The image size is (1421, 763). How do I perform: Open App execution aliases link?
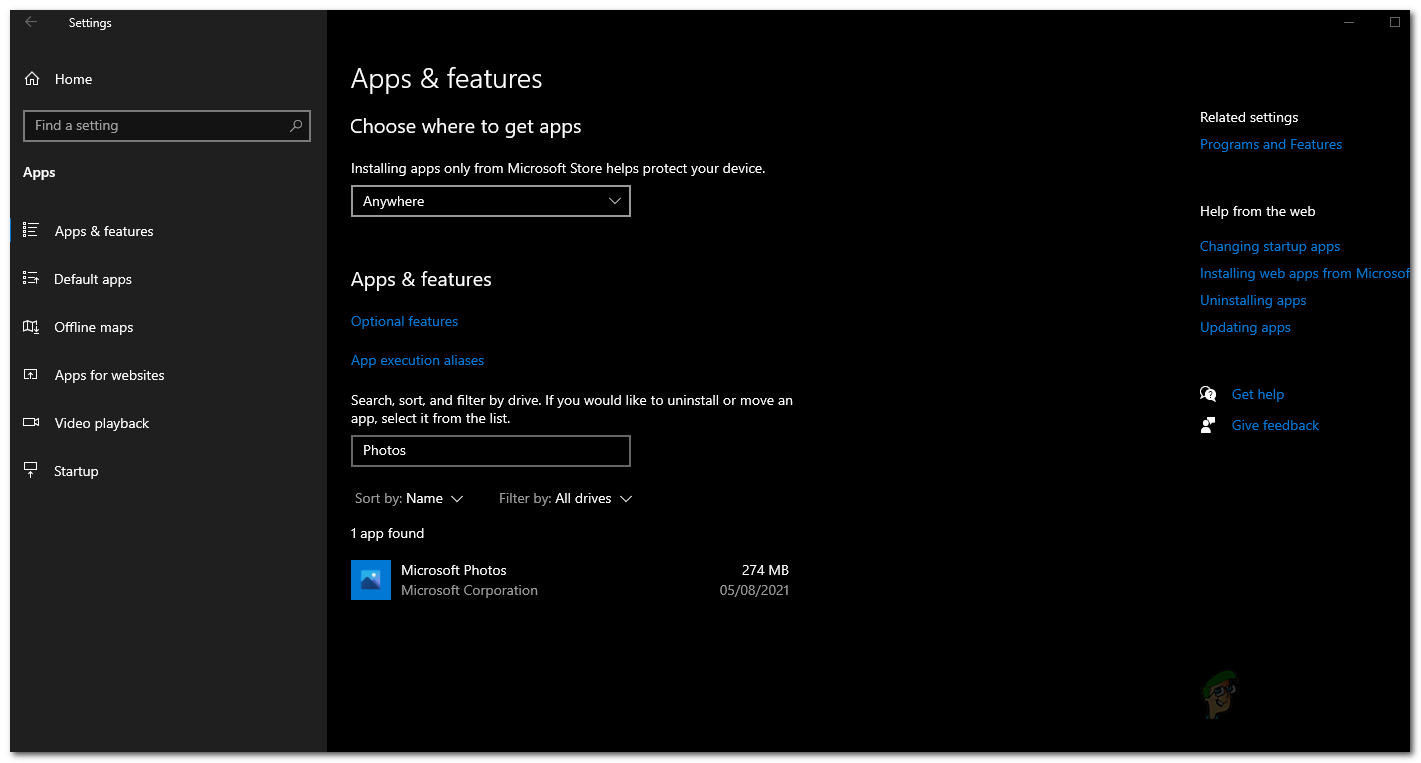(x=417, y=360)
